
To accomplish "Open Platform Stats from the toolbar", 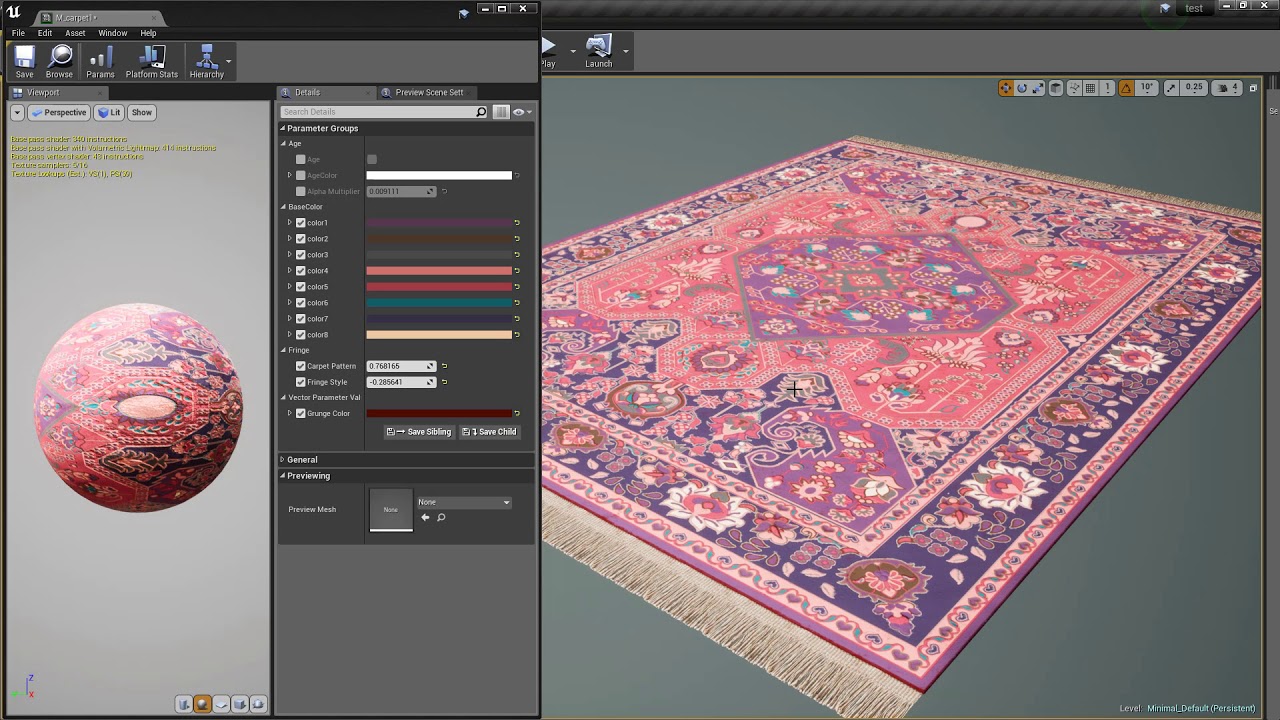I will click(152, 62).
